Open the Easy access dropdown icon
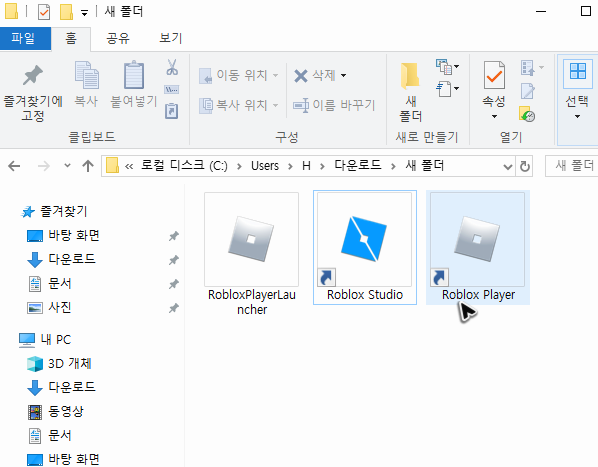This screenshot has height=467, width=598. (447, 89)
